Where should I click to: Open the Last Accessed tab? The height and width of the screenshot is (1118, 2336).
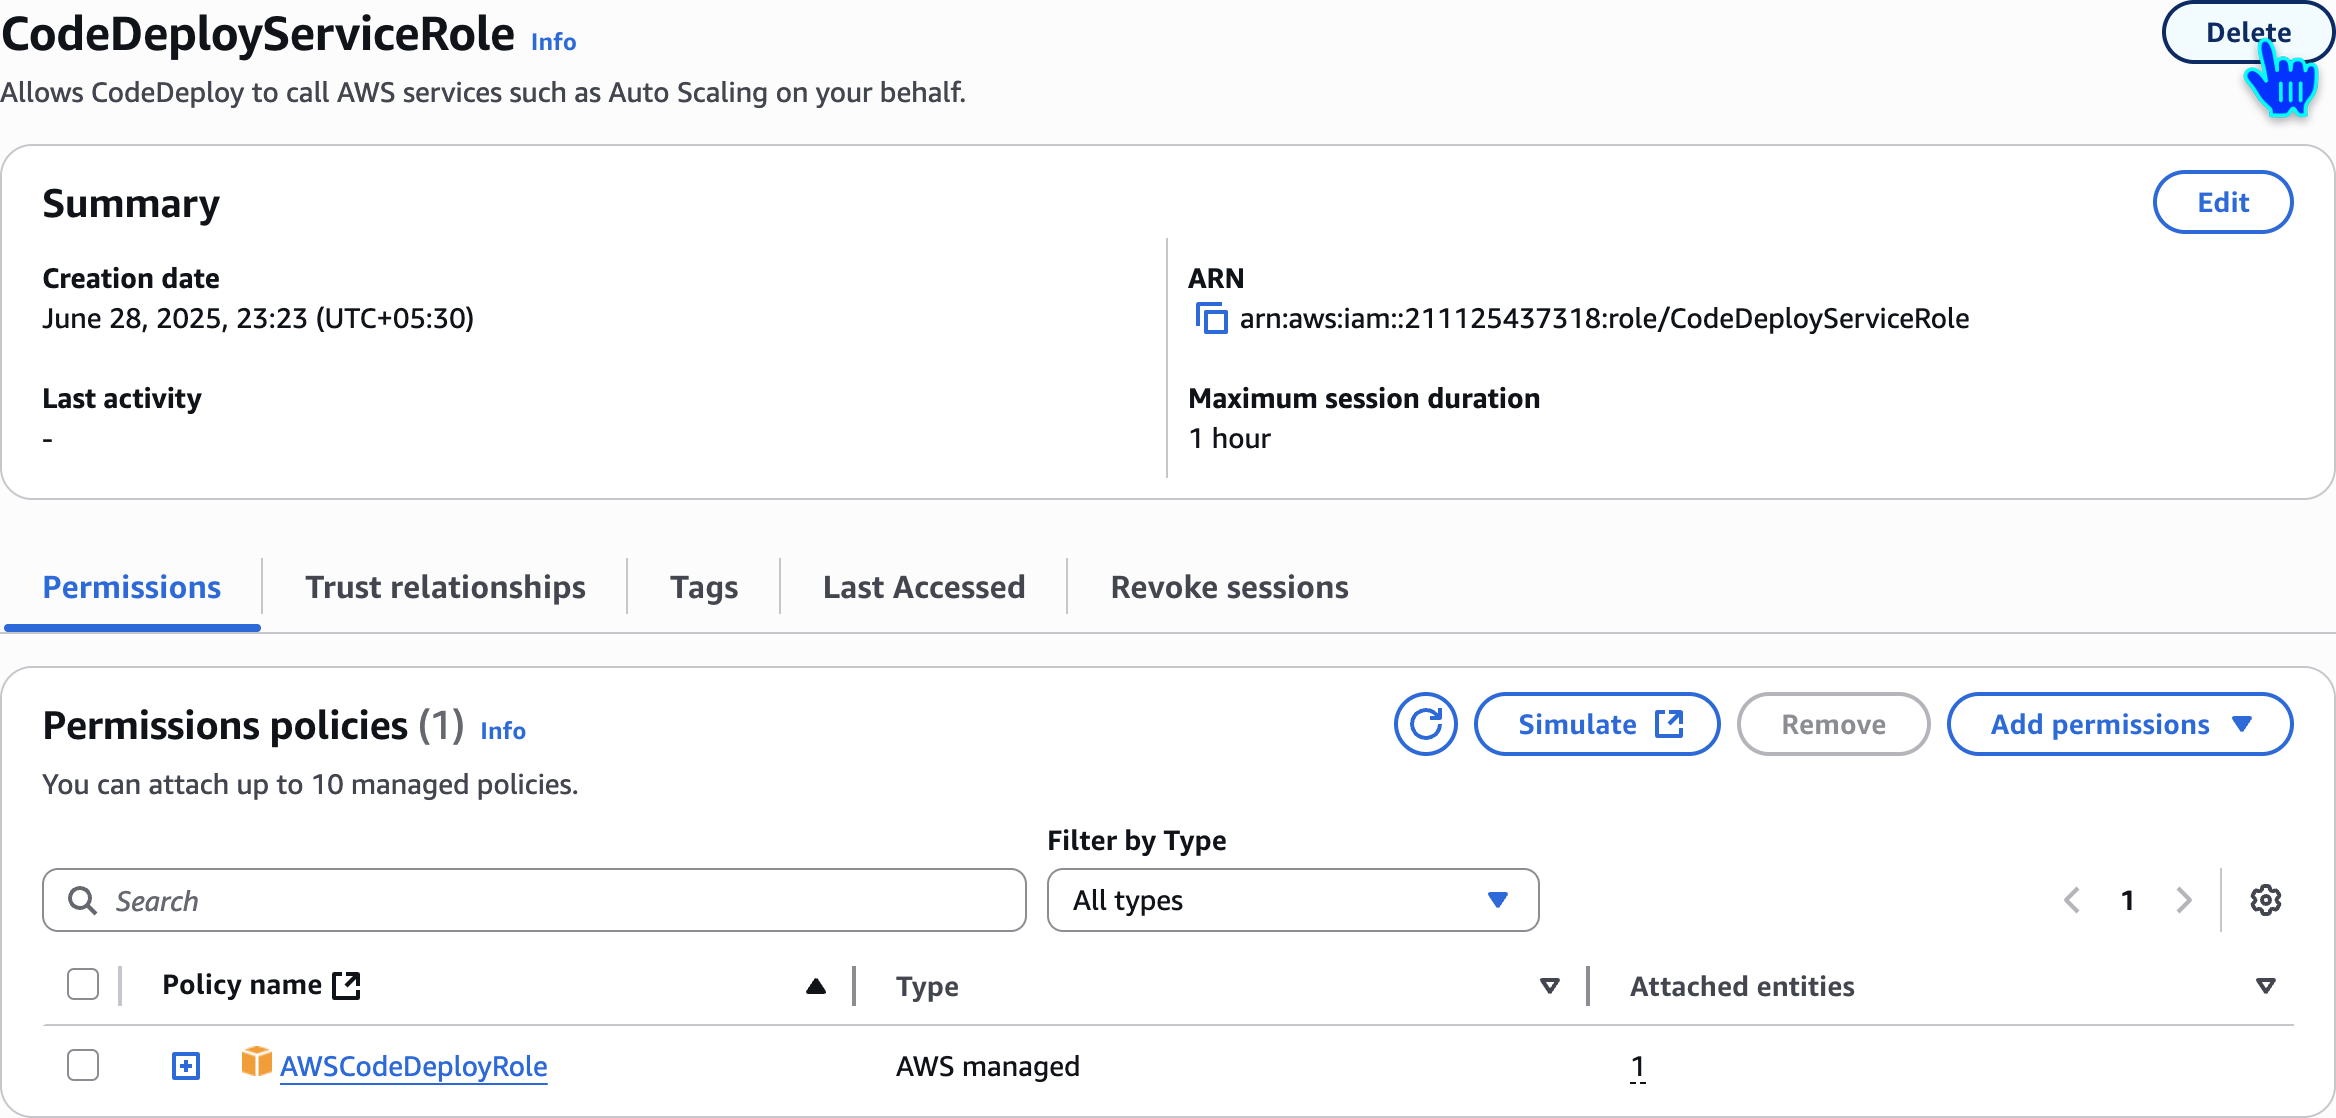point(923,587)
